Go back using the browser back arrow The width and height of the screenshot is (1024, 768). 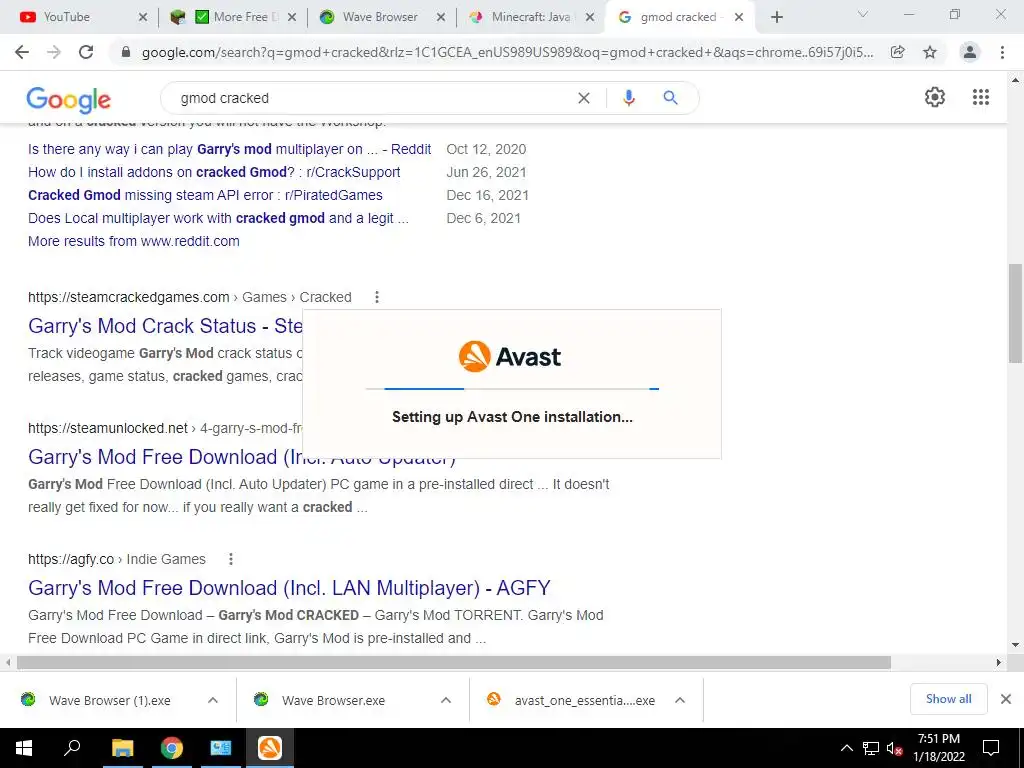(x=22, y=52)
